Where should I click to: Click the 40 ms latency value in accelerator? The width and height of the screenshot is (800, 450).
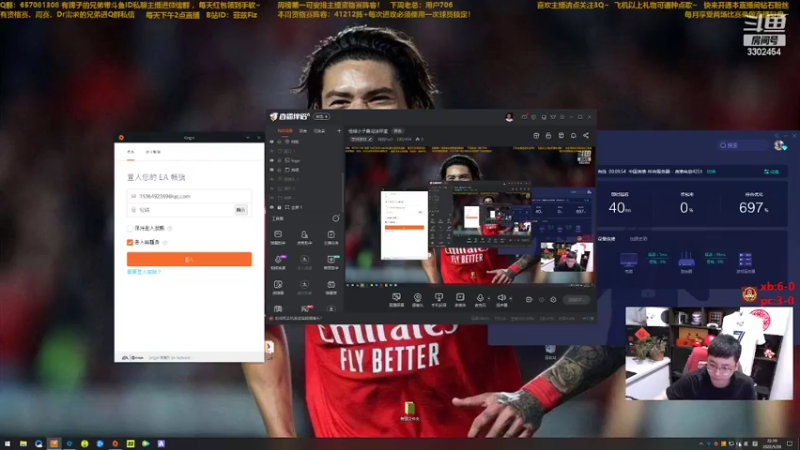(x=620, y=208)
